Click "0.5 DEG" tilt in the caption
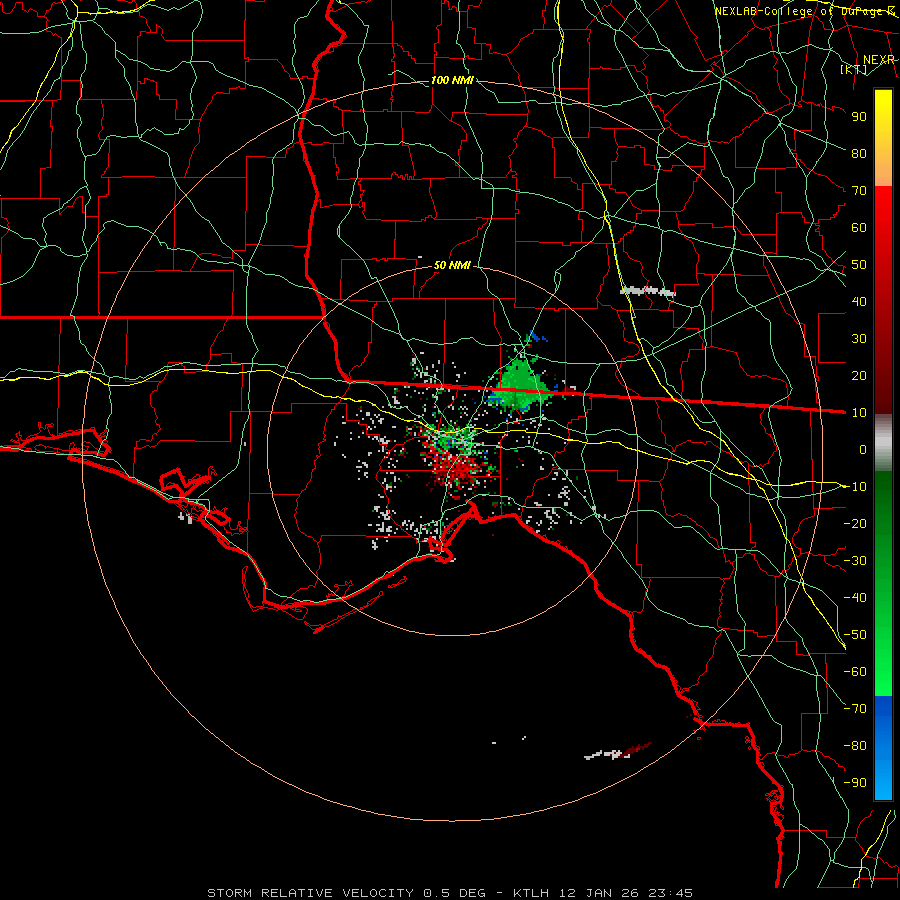The width and height of the screenshot is (900, 900). pyautogui.click(x=455, y=893)
